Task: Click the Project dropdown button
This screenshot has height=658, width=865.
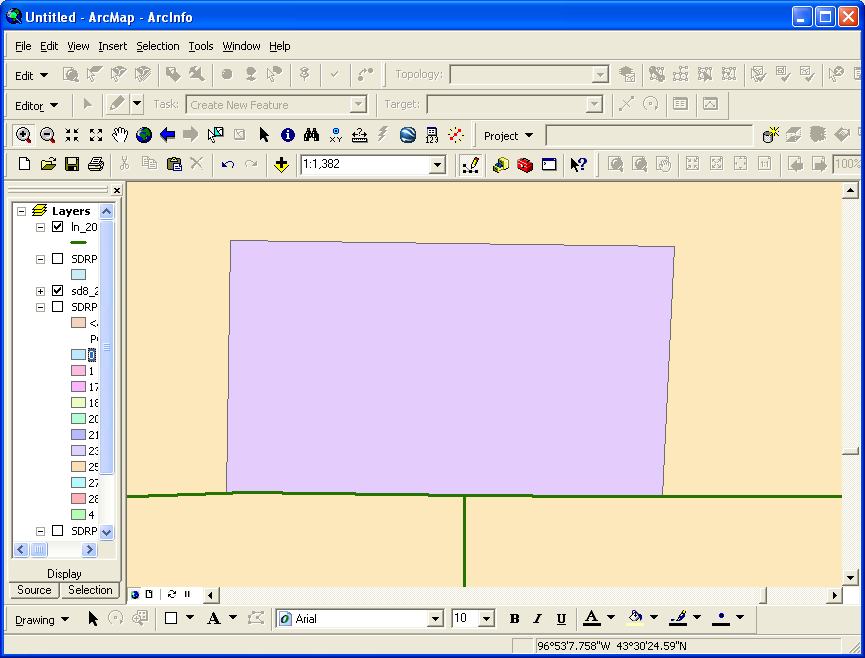Action: pos(509,136)
